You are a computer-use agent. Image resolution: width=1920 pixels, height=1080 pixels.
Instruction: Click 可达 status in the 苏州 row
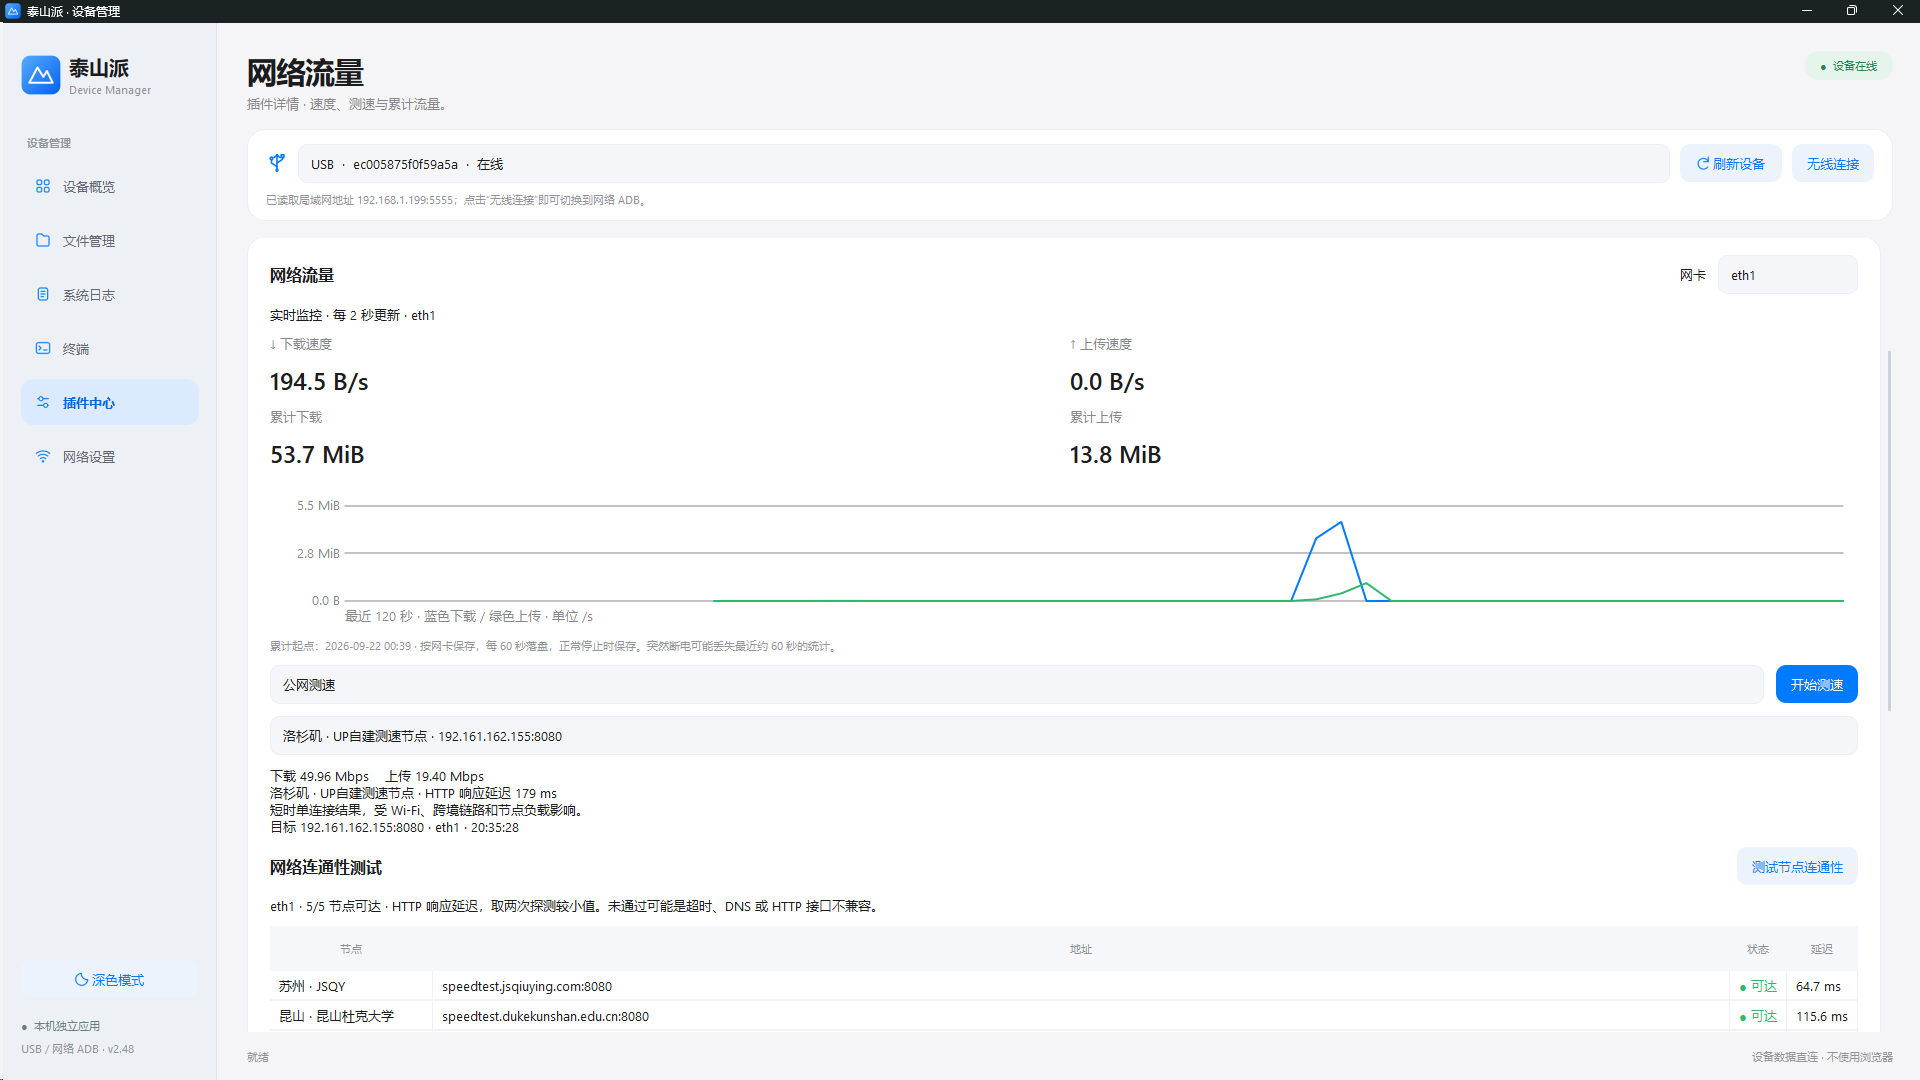(x=1758, y=986)
